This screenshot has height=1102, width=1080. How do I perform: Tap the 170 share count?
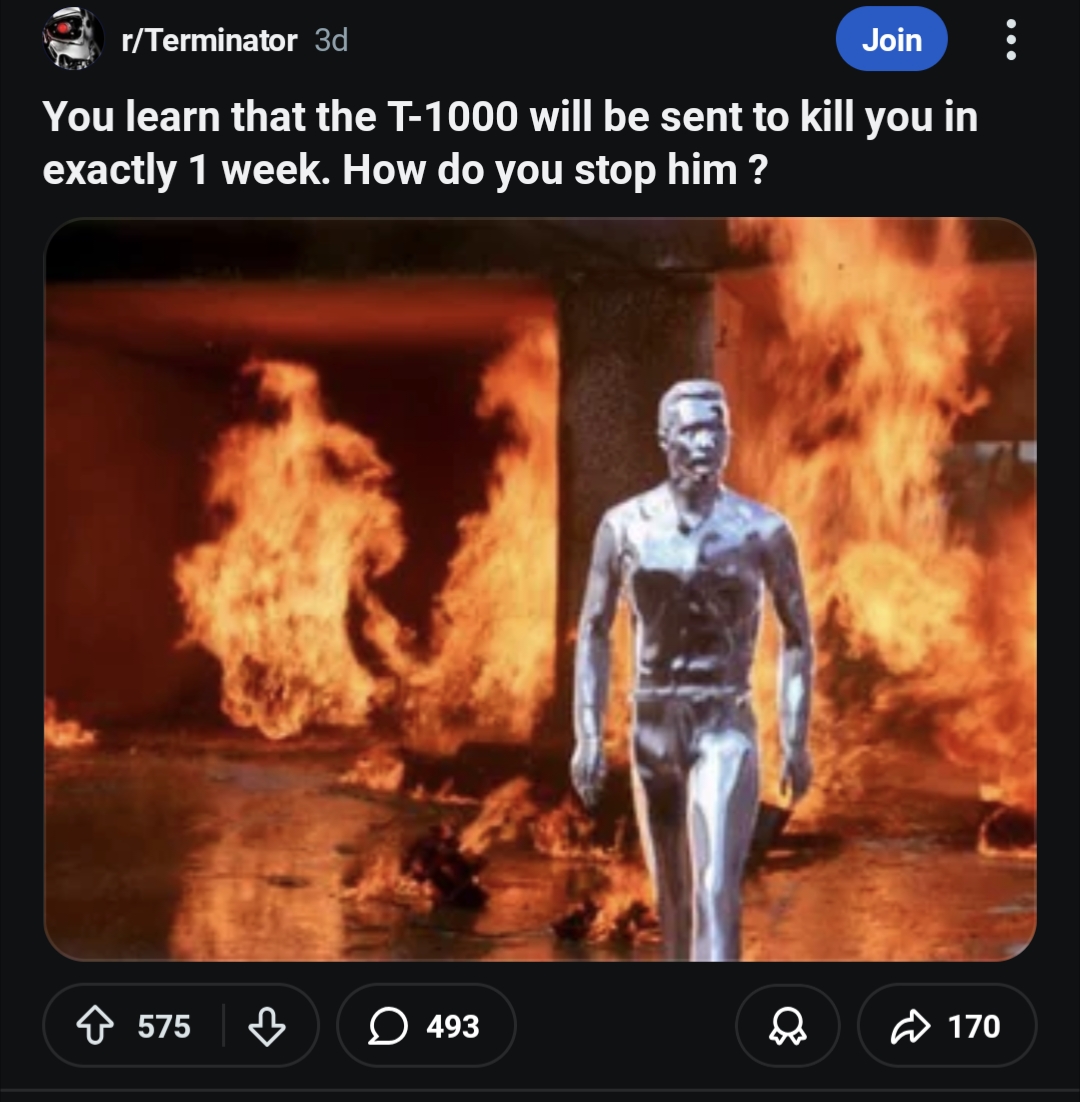pos(973,1026)
